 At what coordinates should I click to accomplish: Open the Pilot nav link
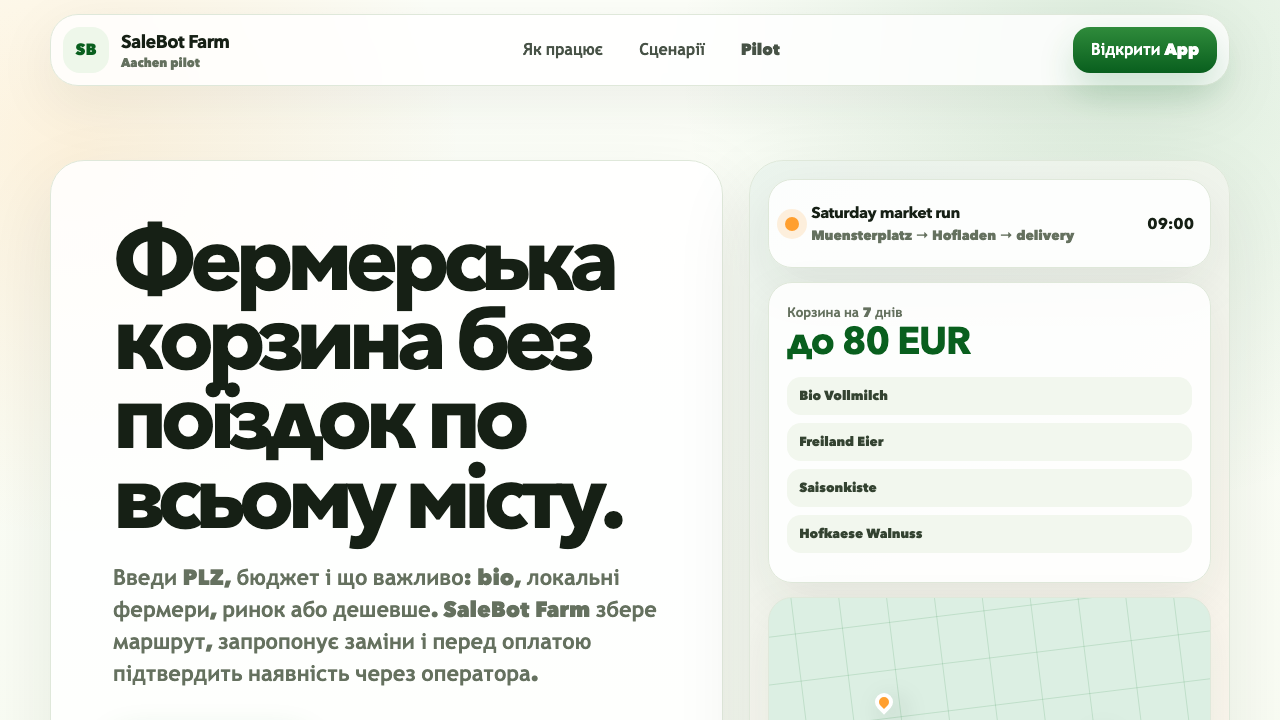tap(760, 50)
